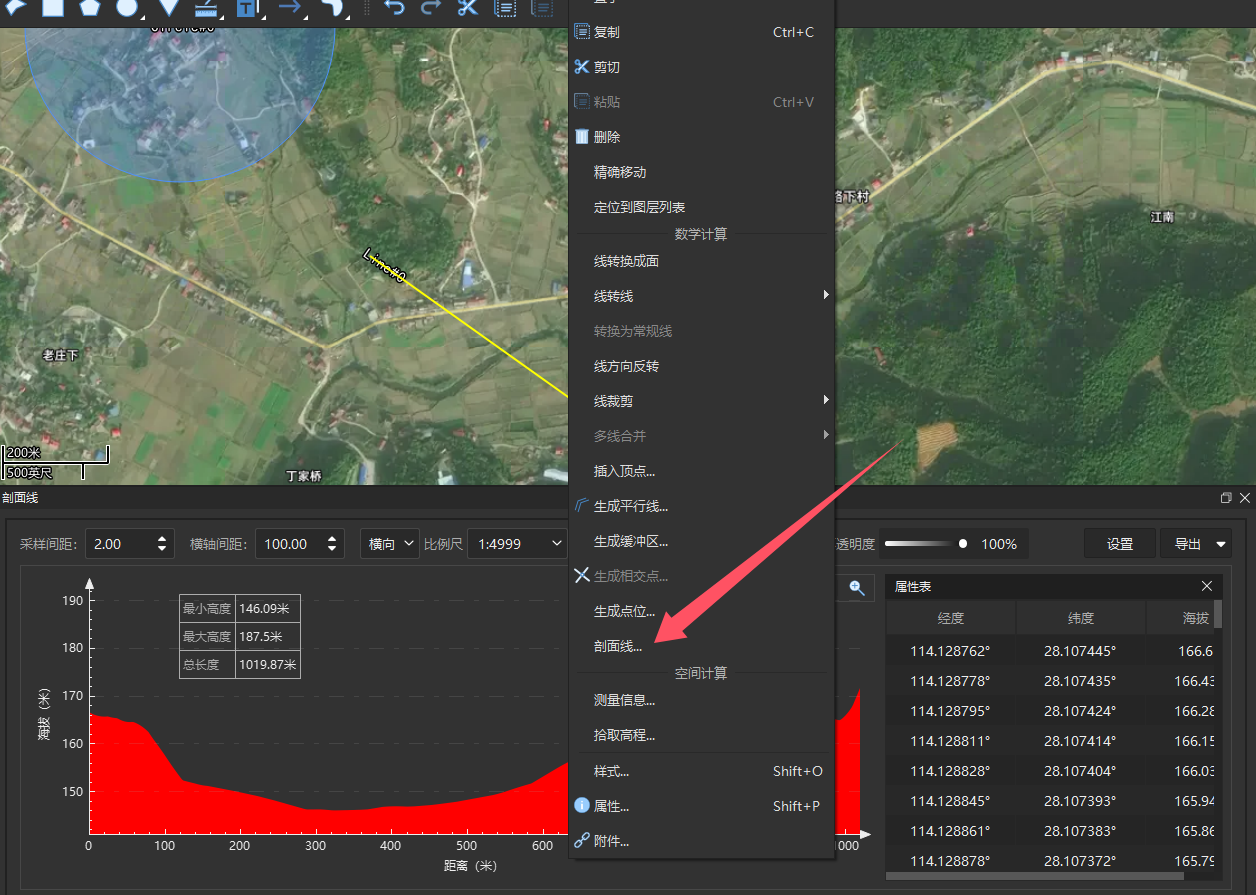The width and height of the screenshot is (1256, 895).
Task: Click the 设置 settings button
Action: tap(1120, 544)
